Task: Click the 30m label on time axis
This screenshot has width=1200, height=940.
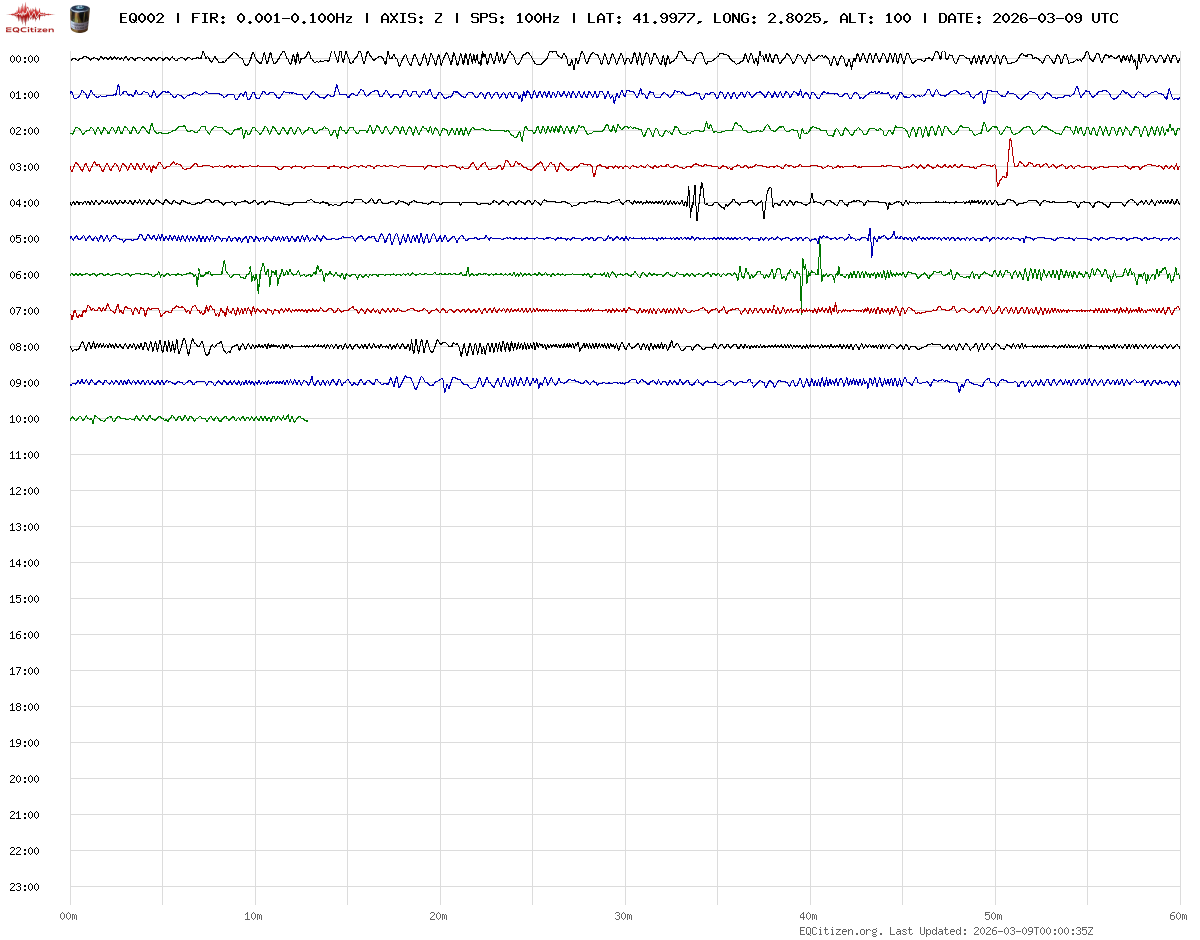Action: coord(624,916)
